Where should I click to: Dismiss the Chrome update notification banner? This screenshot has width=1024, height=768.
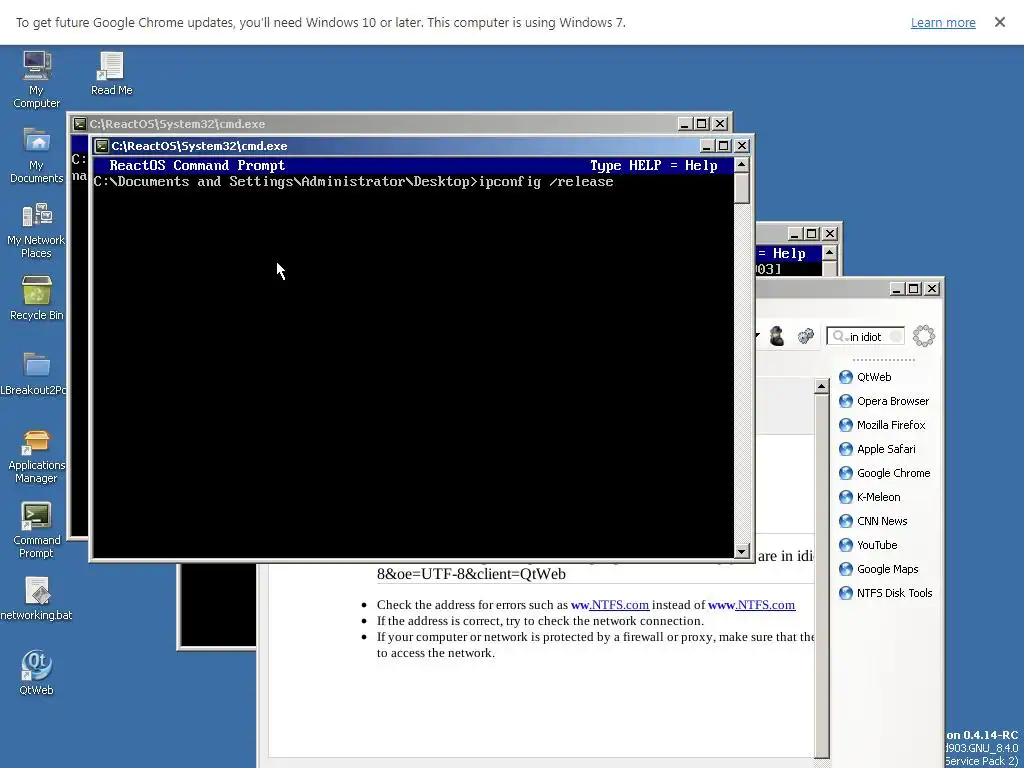[999, 22]
